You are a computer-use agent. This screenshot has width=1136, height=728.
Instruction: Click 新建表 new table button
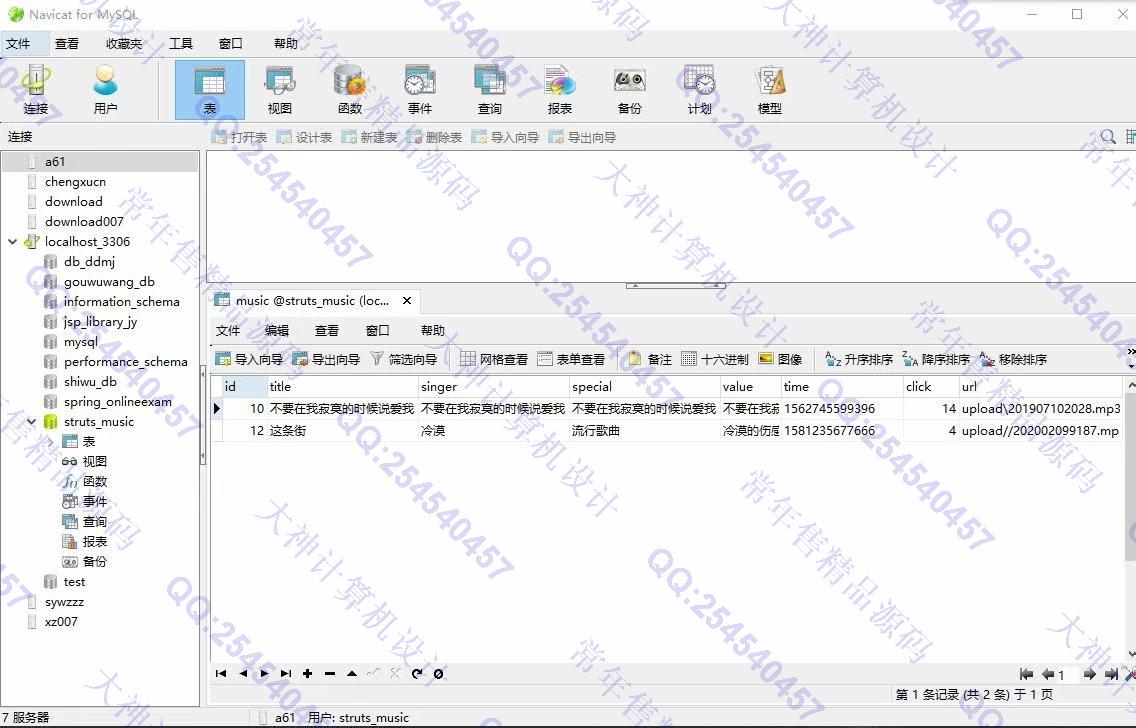pyautogui.click(x=369, y=137)
